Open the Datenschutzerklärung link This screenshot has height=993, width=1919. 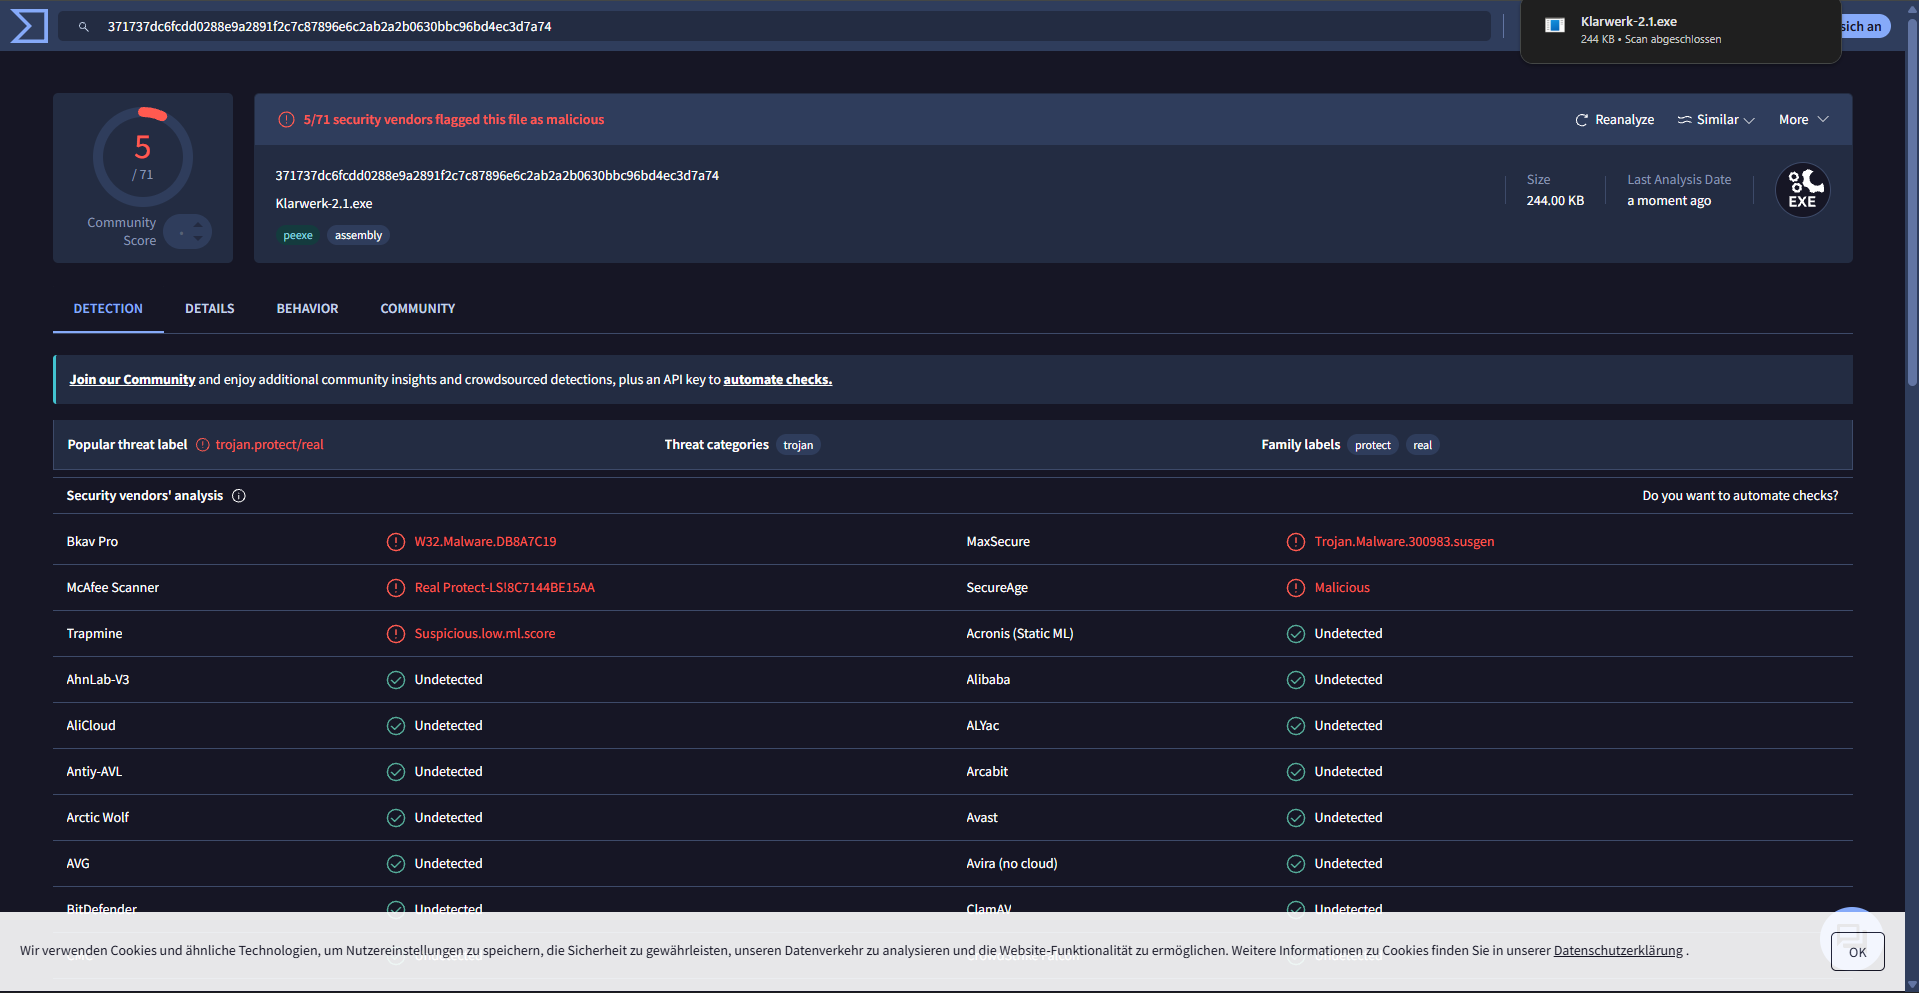pos(1618,951)
